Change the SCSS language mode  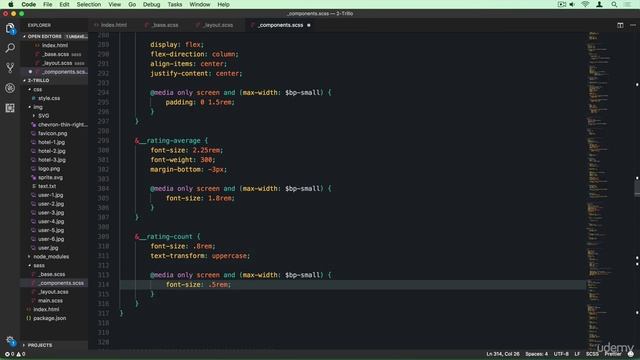click(592, 354)
